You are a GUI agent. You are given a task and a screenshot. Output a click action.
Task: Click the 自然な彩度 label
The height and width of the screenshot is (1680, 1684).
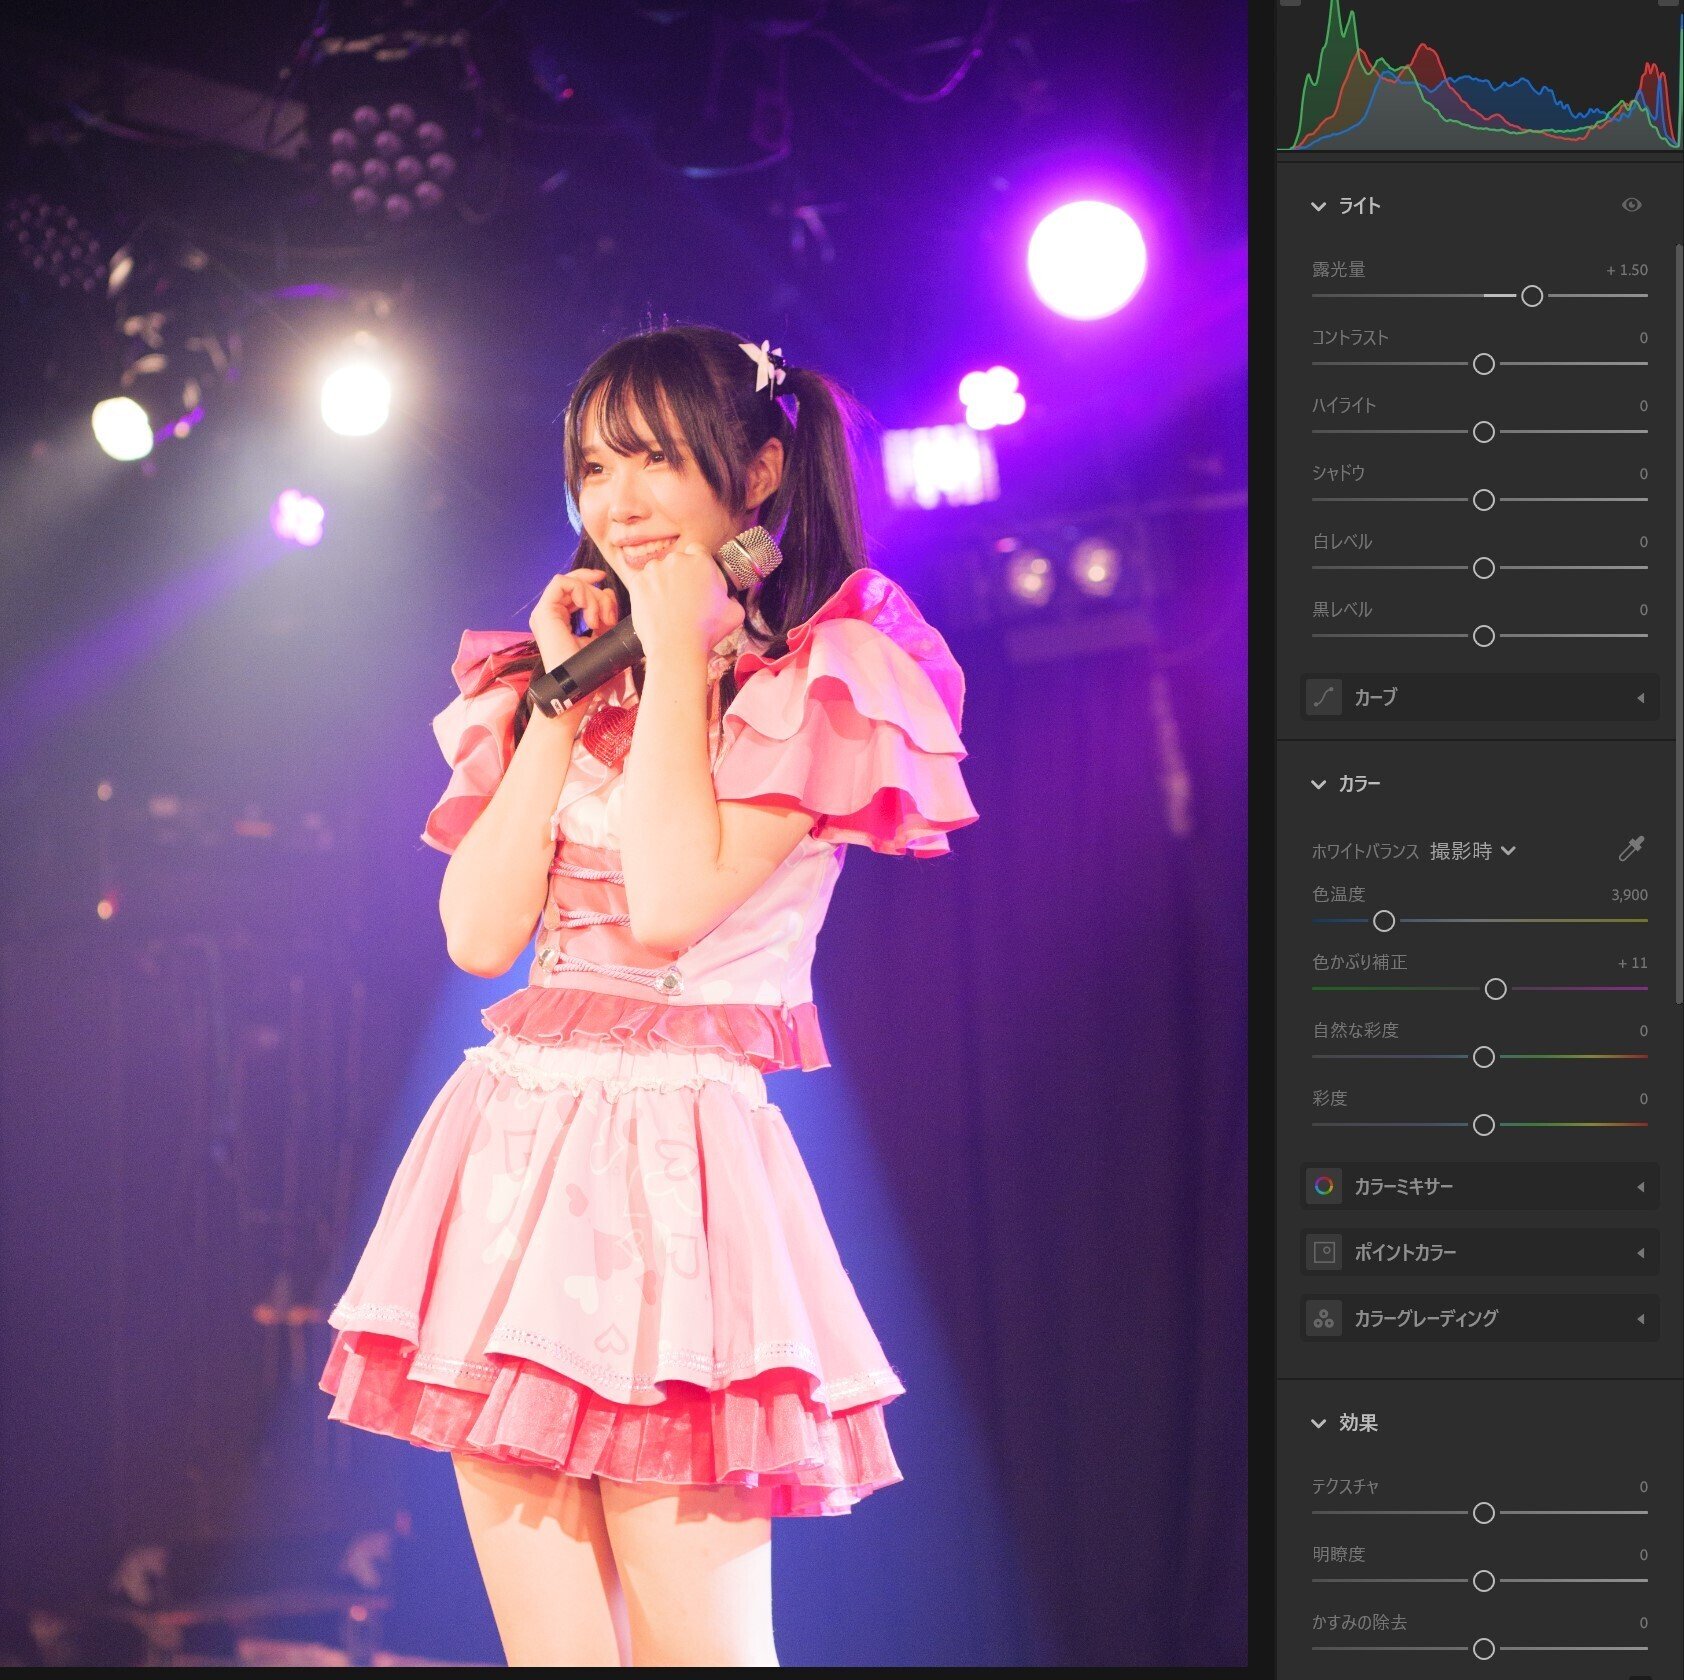click(1355, 1031)
